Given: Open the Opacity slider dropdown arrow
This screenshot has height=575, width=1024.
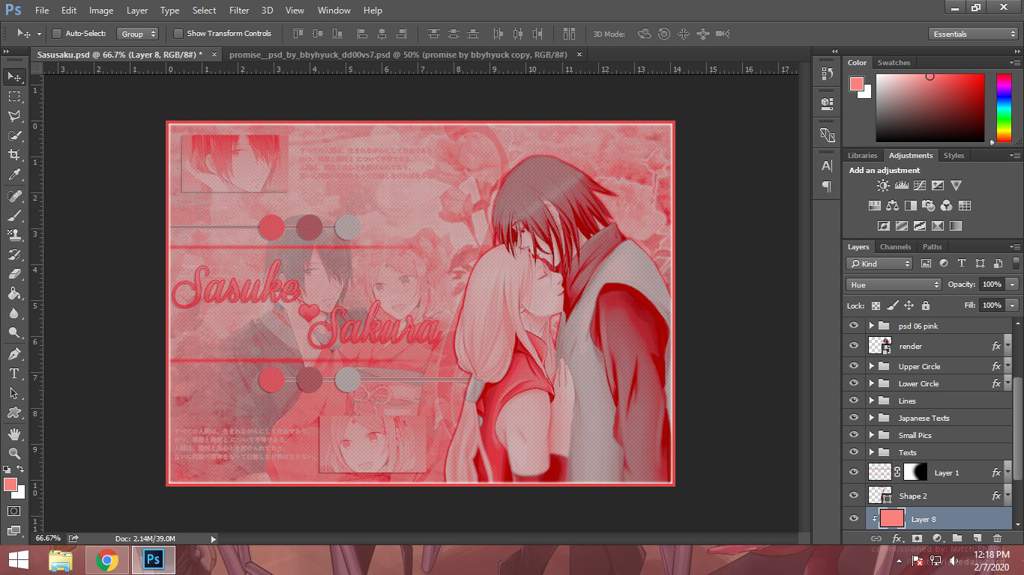Looking at the screenshot, I should pyautogui.click(x=1012, y=284).
